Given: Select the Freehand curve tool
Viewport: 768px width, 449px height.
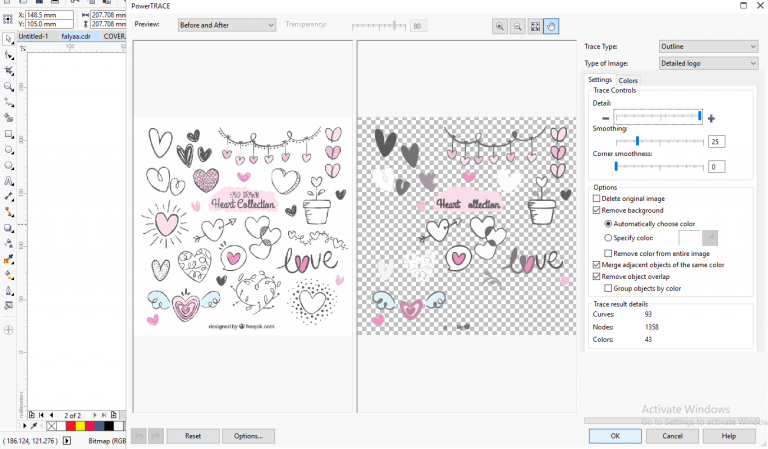Looking at the screenshot, I should point(8,102).
